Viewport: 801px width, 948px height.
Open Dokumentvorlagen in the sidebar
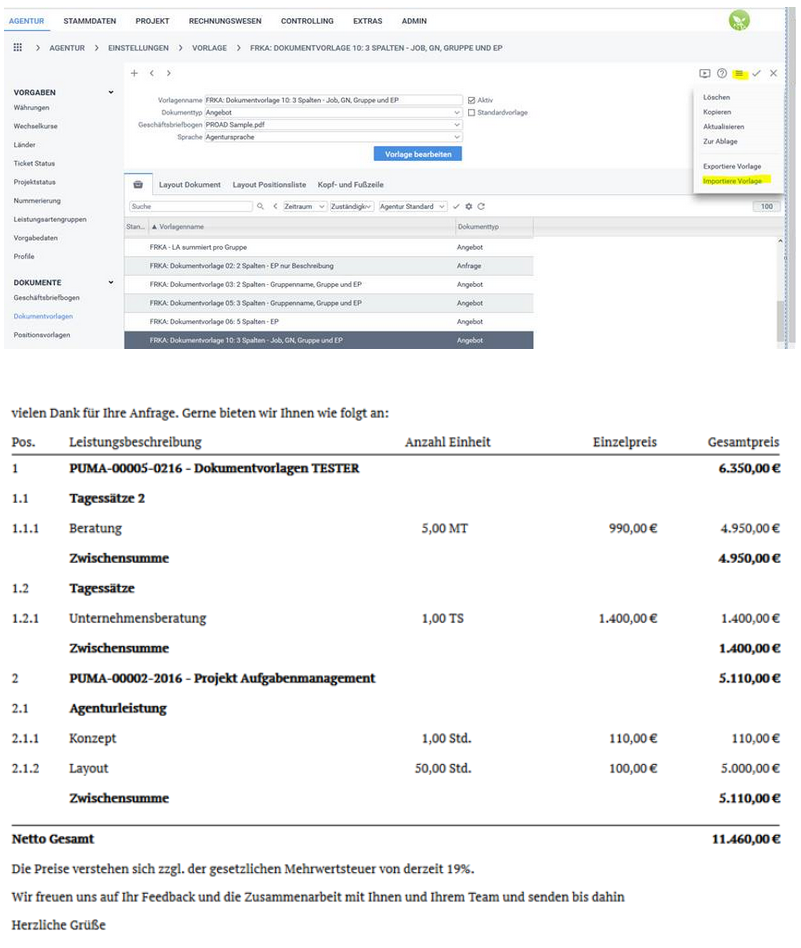click(x=43, y=316)
